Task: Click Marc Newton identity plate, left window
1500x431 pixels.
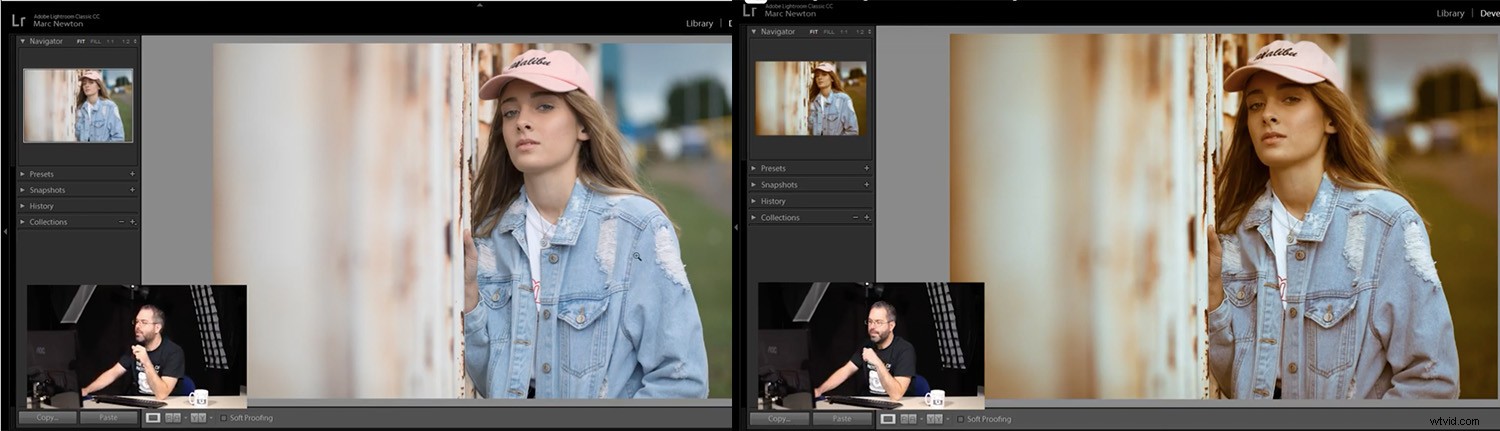Action: [58, 24]
